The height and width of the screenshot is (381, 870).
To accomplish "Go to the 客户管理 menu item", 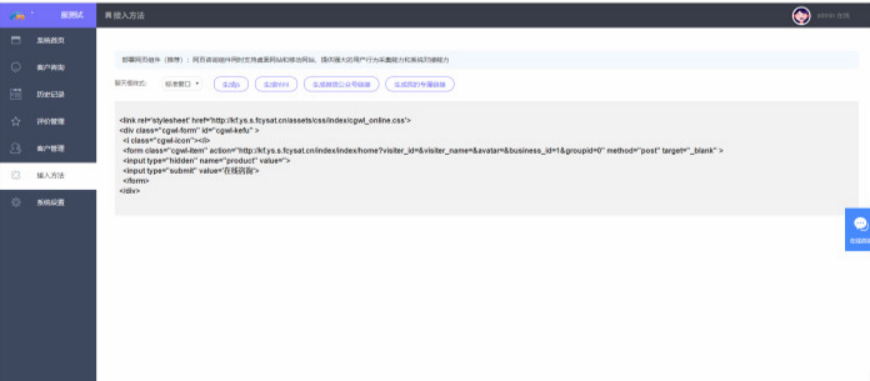I will [x=48, y=148].
